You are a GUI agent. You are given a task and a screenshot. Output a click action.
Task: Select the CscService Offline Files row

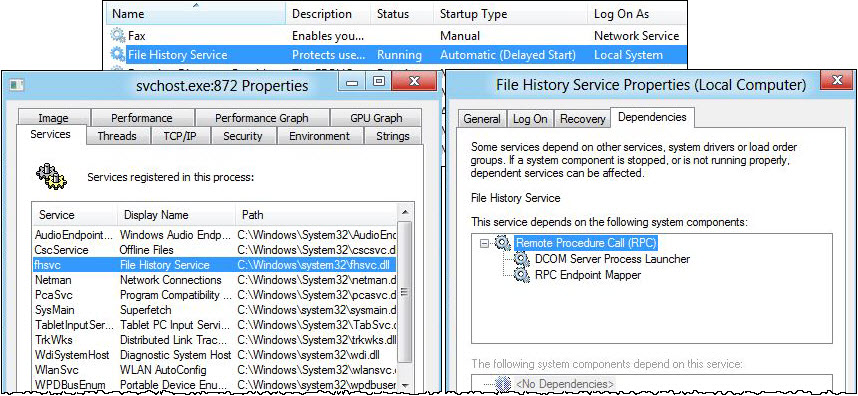click(x=214, y=250)
